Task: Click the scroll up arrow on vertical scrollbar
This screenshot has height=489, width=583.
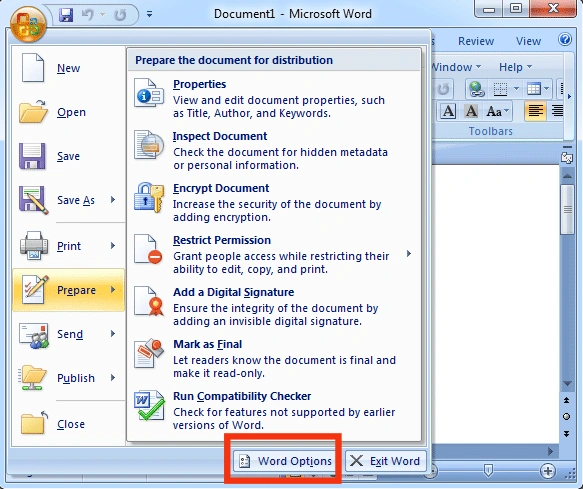Action: tap(567, 176)
